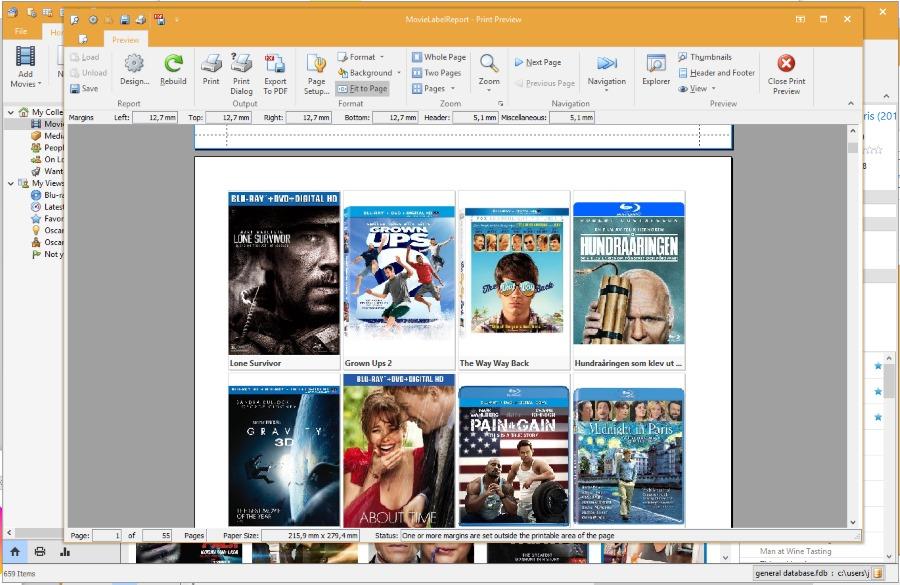900x585 pixels.
Task: Select the Grown Ups 2 cover
Action: tap(399, 273)
